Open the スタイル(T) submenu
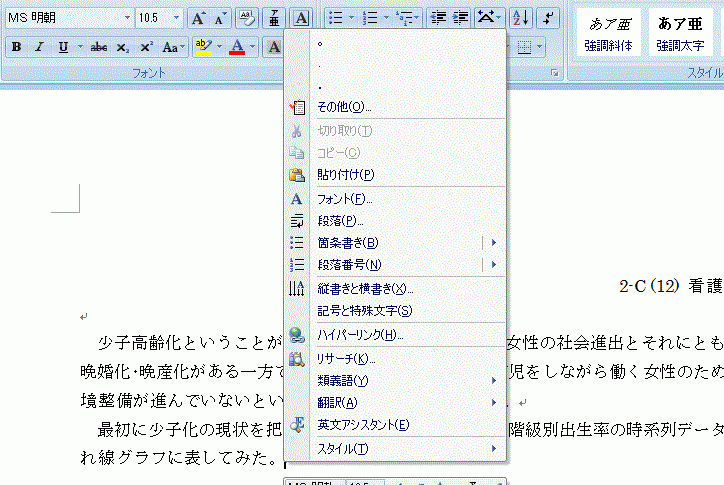The width and height of the screenshot is (724, 485). click(395, 449)
